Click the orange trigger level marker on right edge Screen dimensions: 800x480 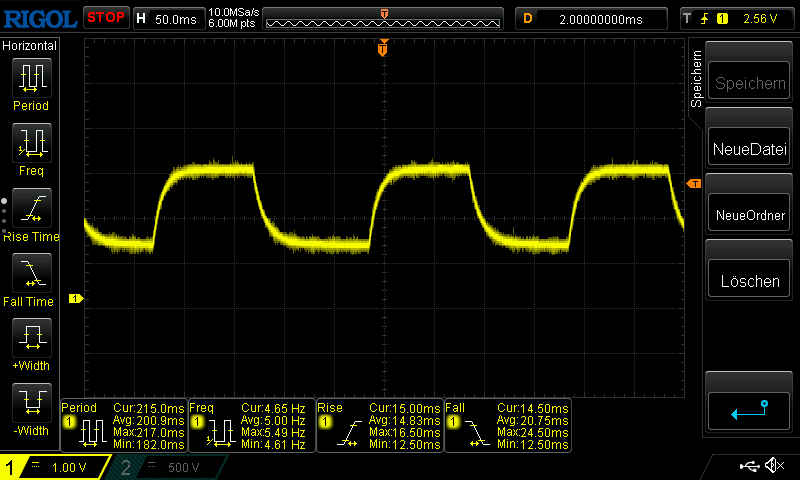coord(694,184)
